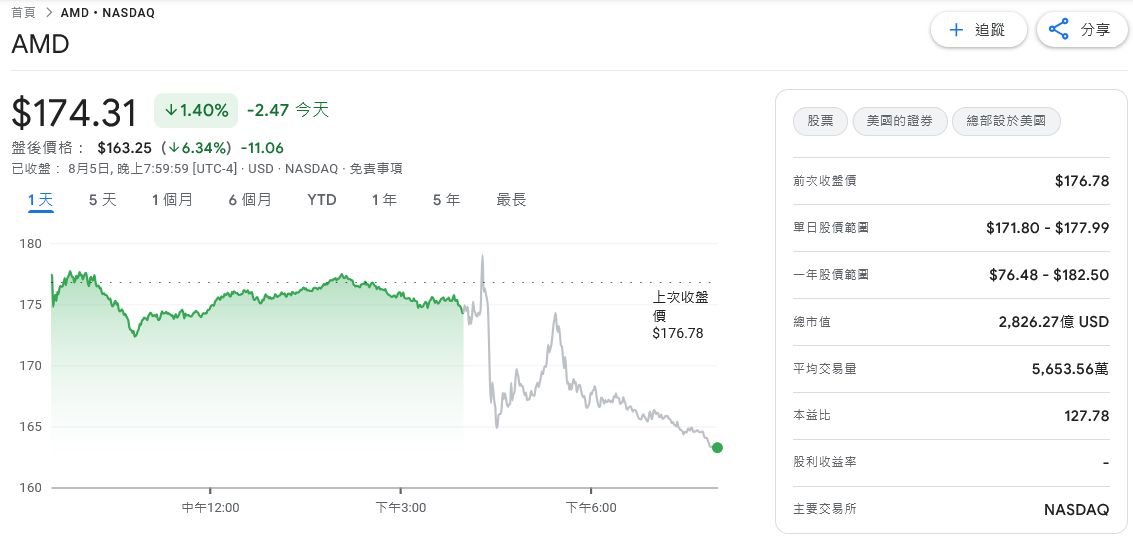The image size is (1133, 537).
Task: Click the breadcrumb chevron after 首頁
Action: point(49,12)
